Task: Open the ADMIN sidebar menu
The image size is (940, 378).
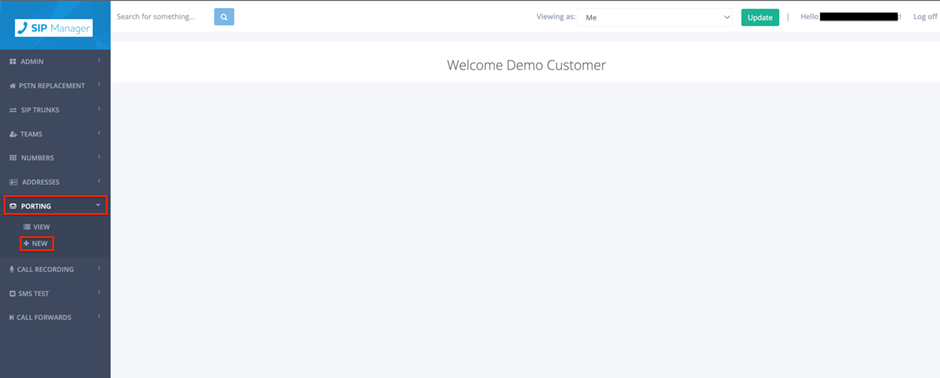Action: 55,62
